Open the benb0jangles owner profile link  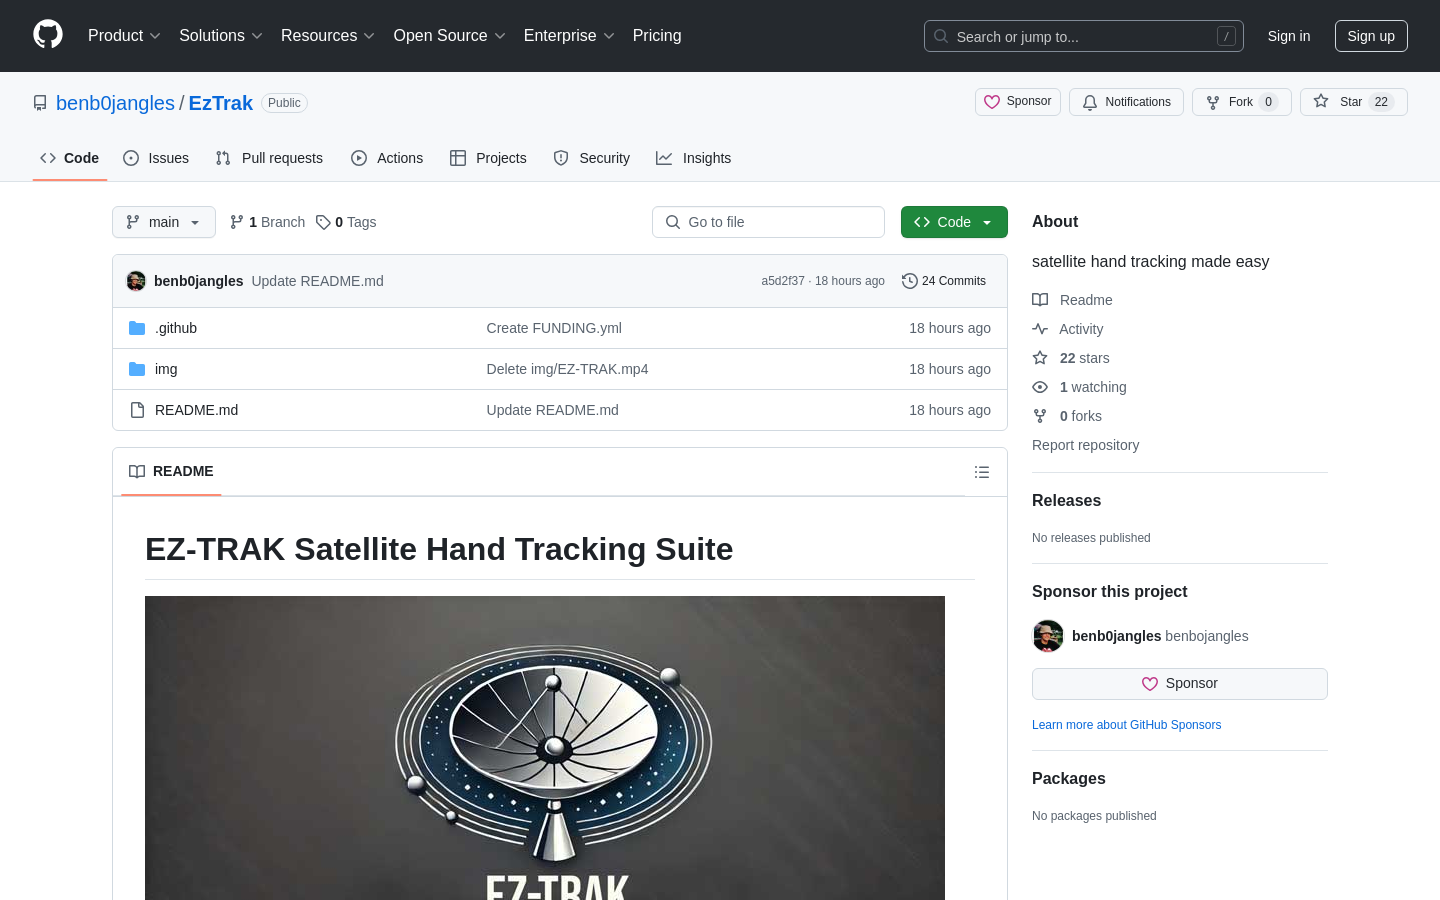115,103
